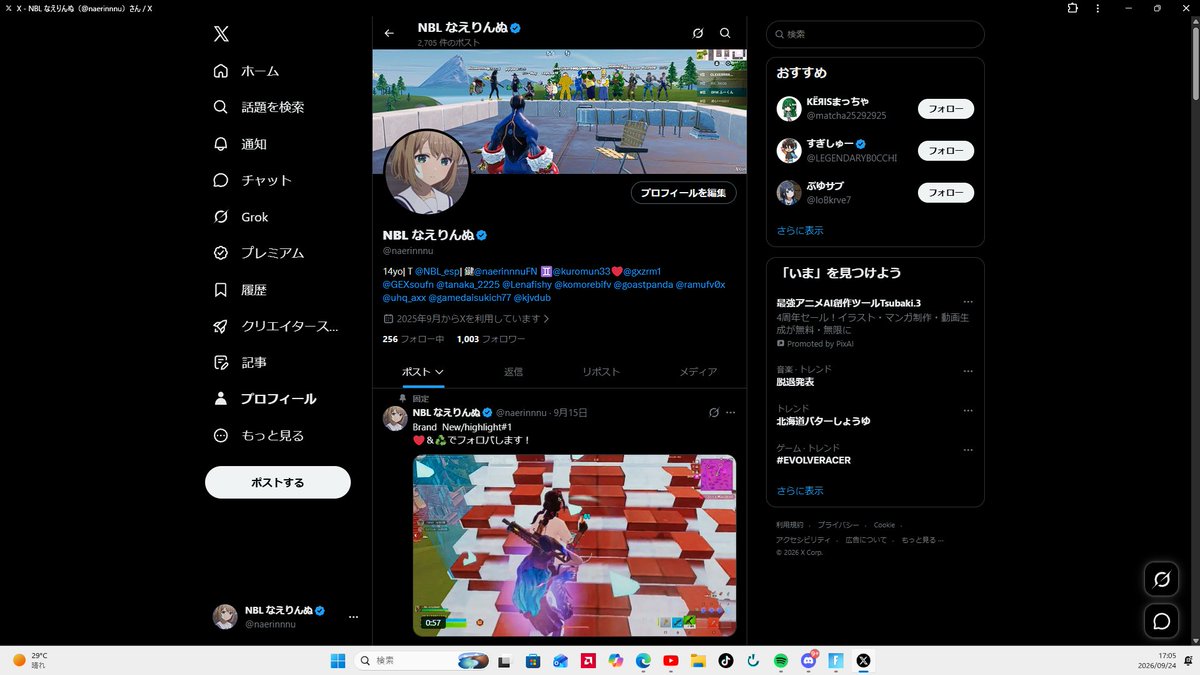Open Creator Studio (クリエイタース…)
Viewport: 1200px width, 675px height.
(x=276, y=326)
